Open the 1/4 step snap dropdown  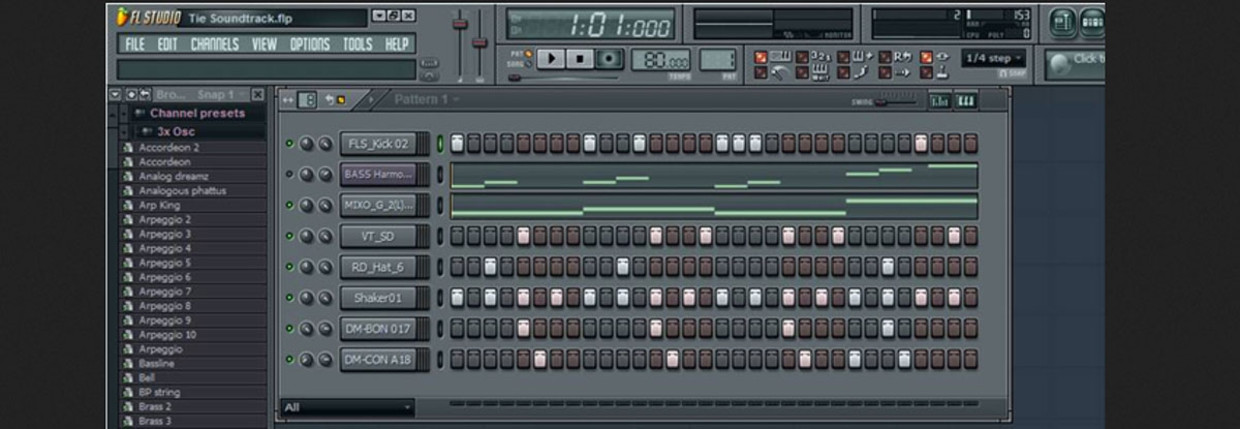tap(993, 58)
